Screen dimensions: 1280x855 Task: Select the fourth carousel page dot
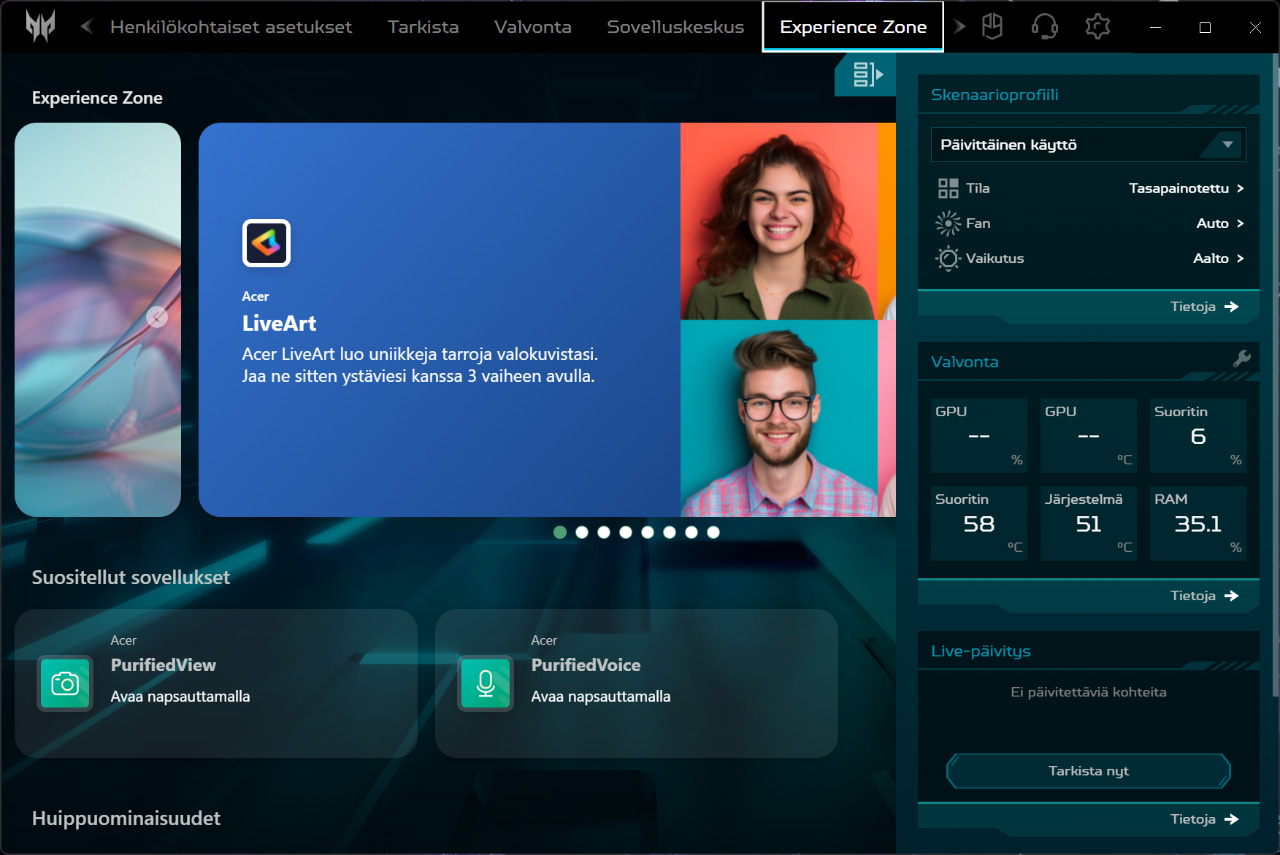click(x=626, y=533)
